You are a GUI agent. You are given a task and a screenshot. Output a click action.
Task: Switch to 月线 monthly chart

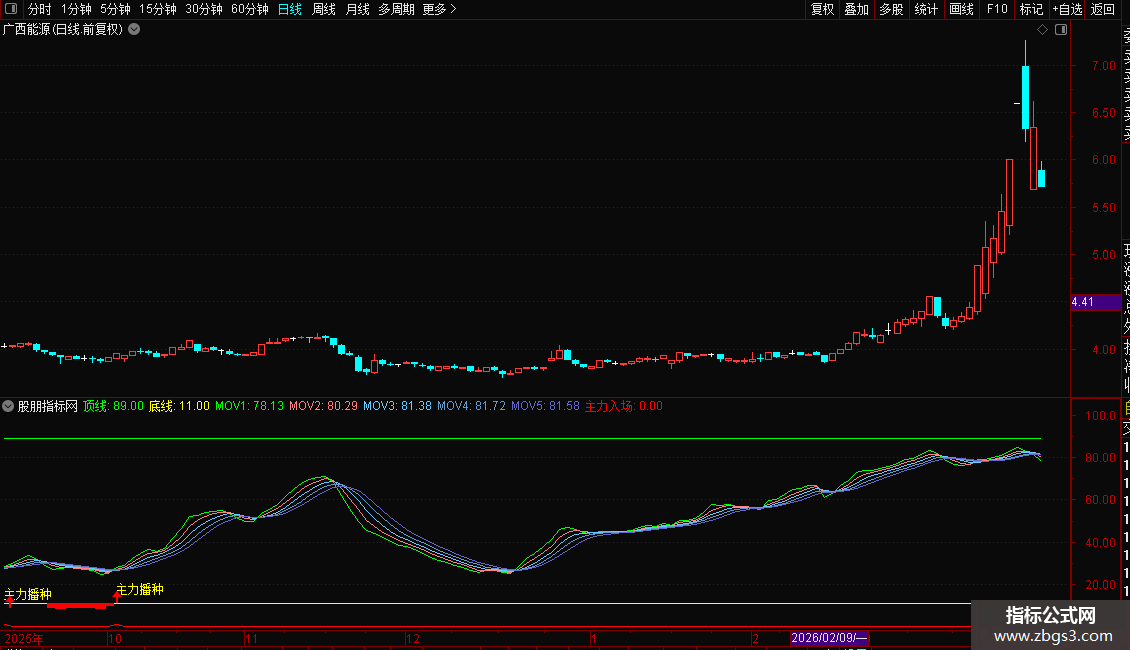tap(358, 9)
